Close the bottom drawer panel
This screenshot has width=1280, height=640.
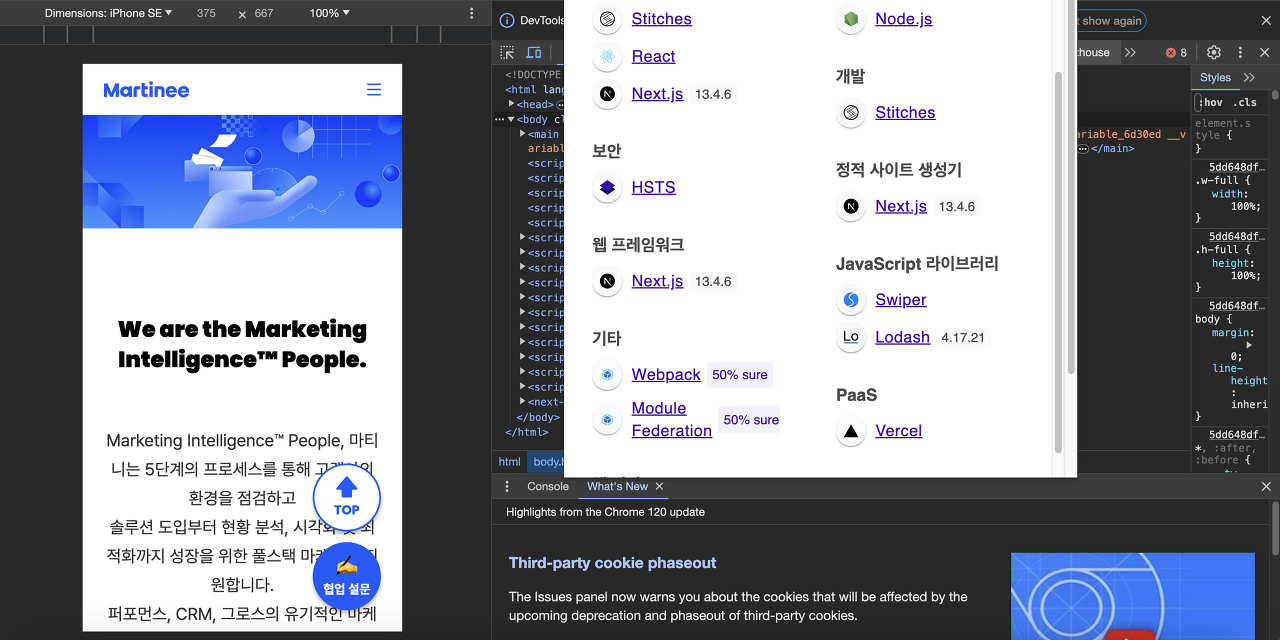point(1266,486)
